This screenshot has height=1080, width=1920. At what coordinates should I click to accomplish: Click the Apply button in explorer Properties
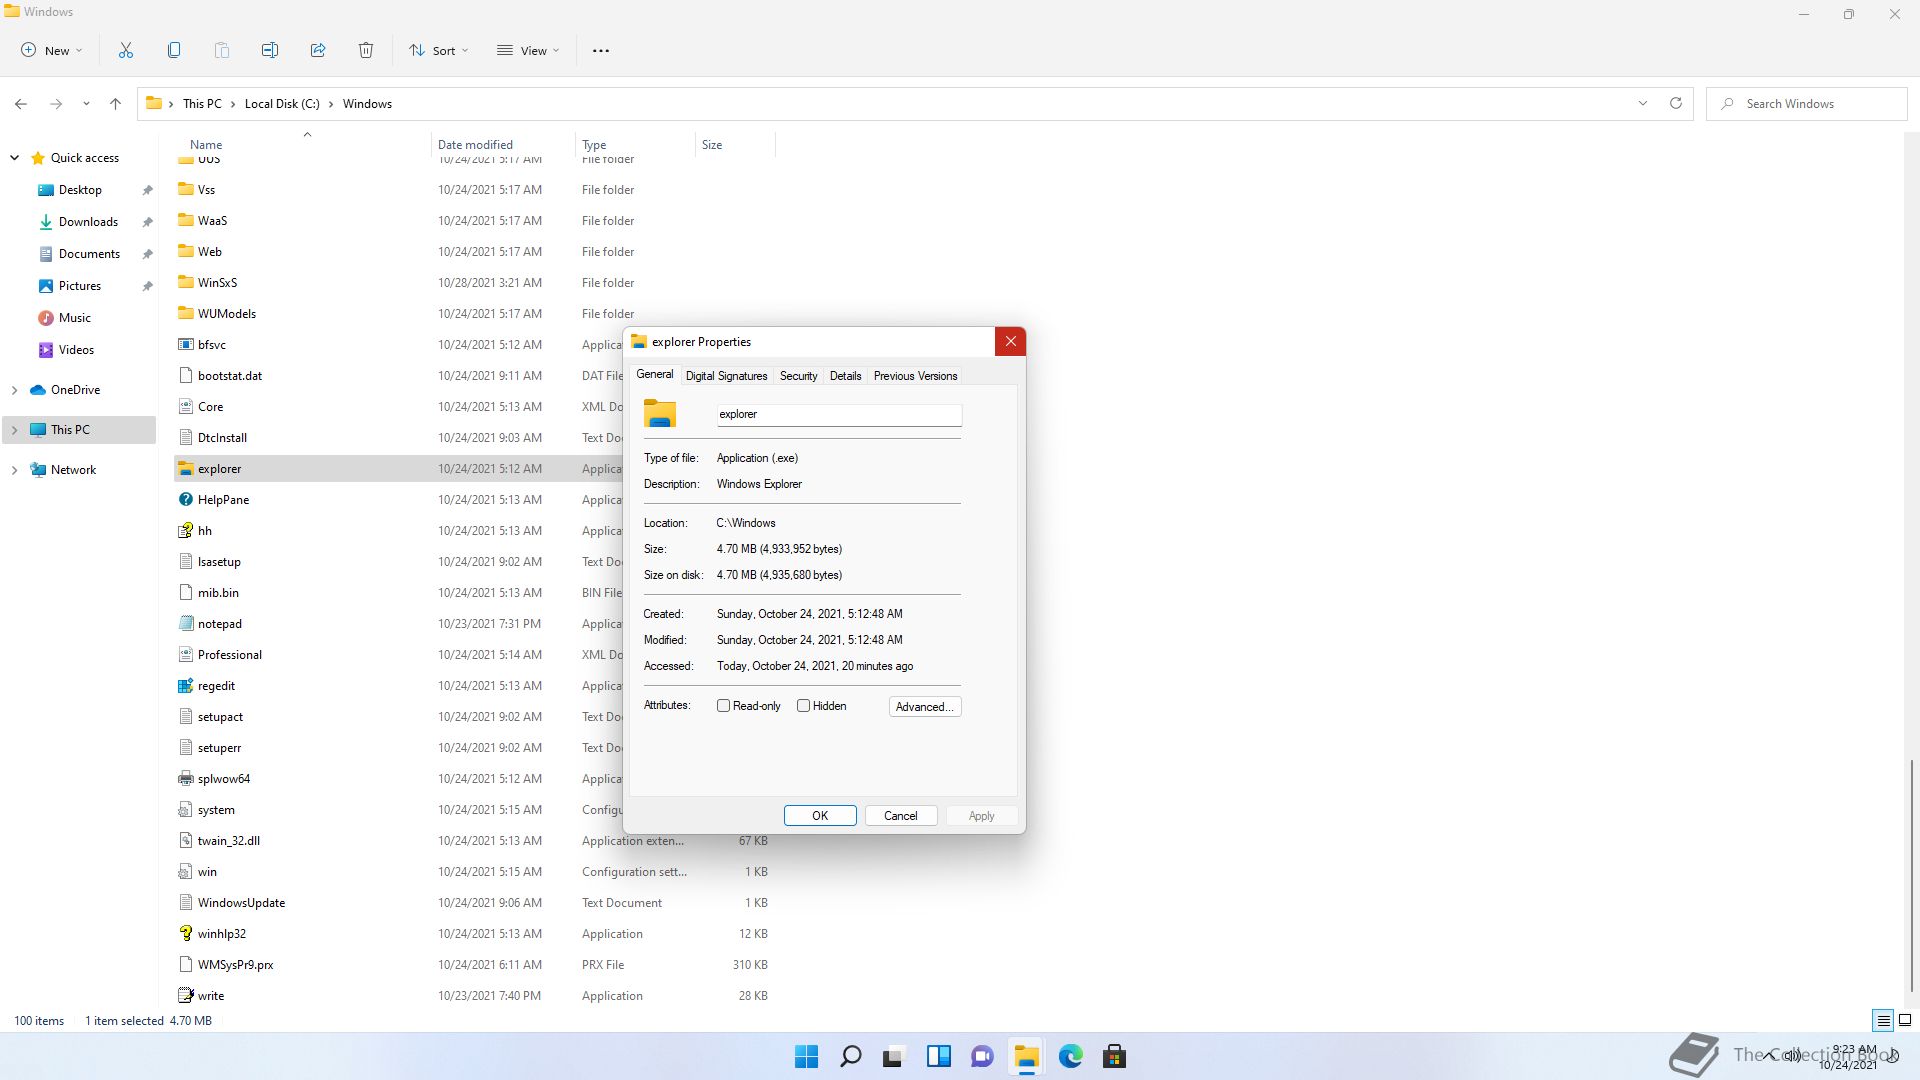pos(981,816)
